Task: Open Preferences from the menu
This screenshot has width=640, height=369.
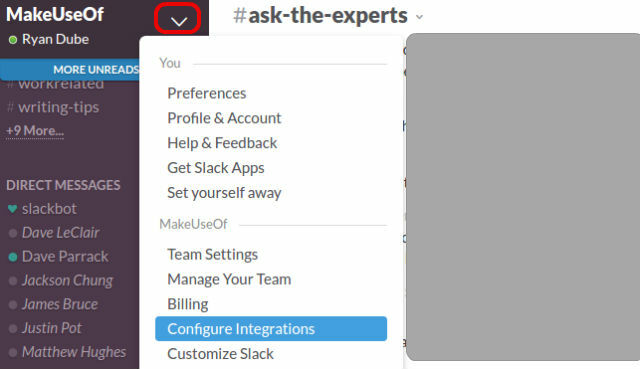Action: coord(207,93)
